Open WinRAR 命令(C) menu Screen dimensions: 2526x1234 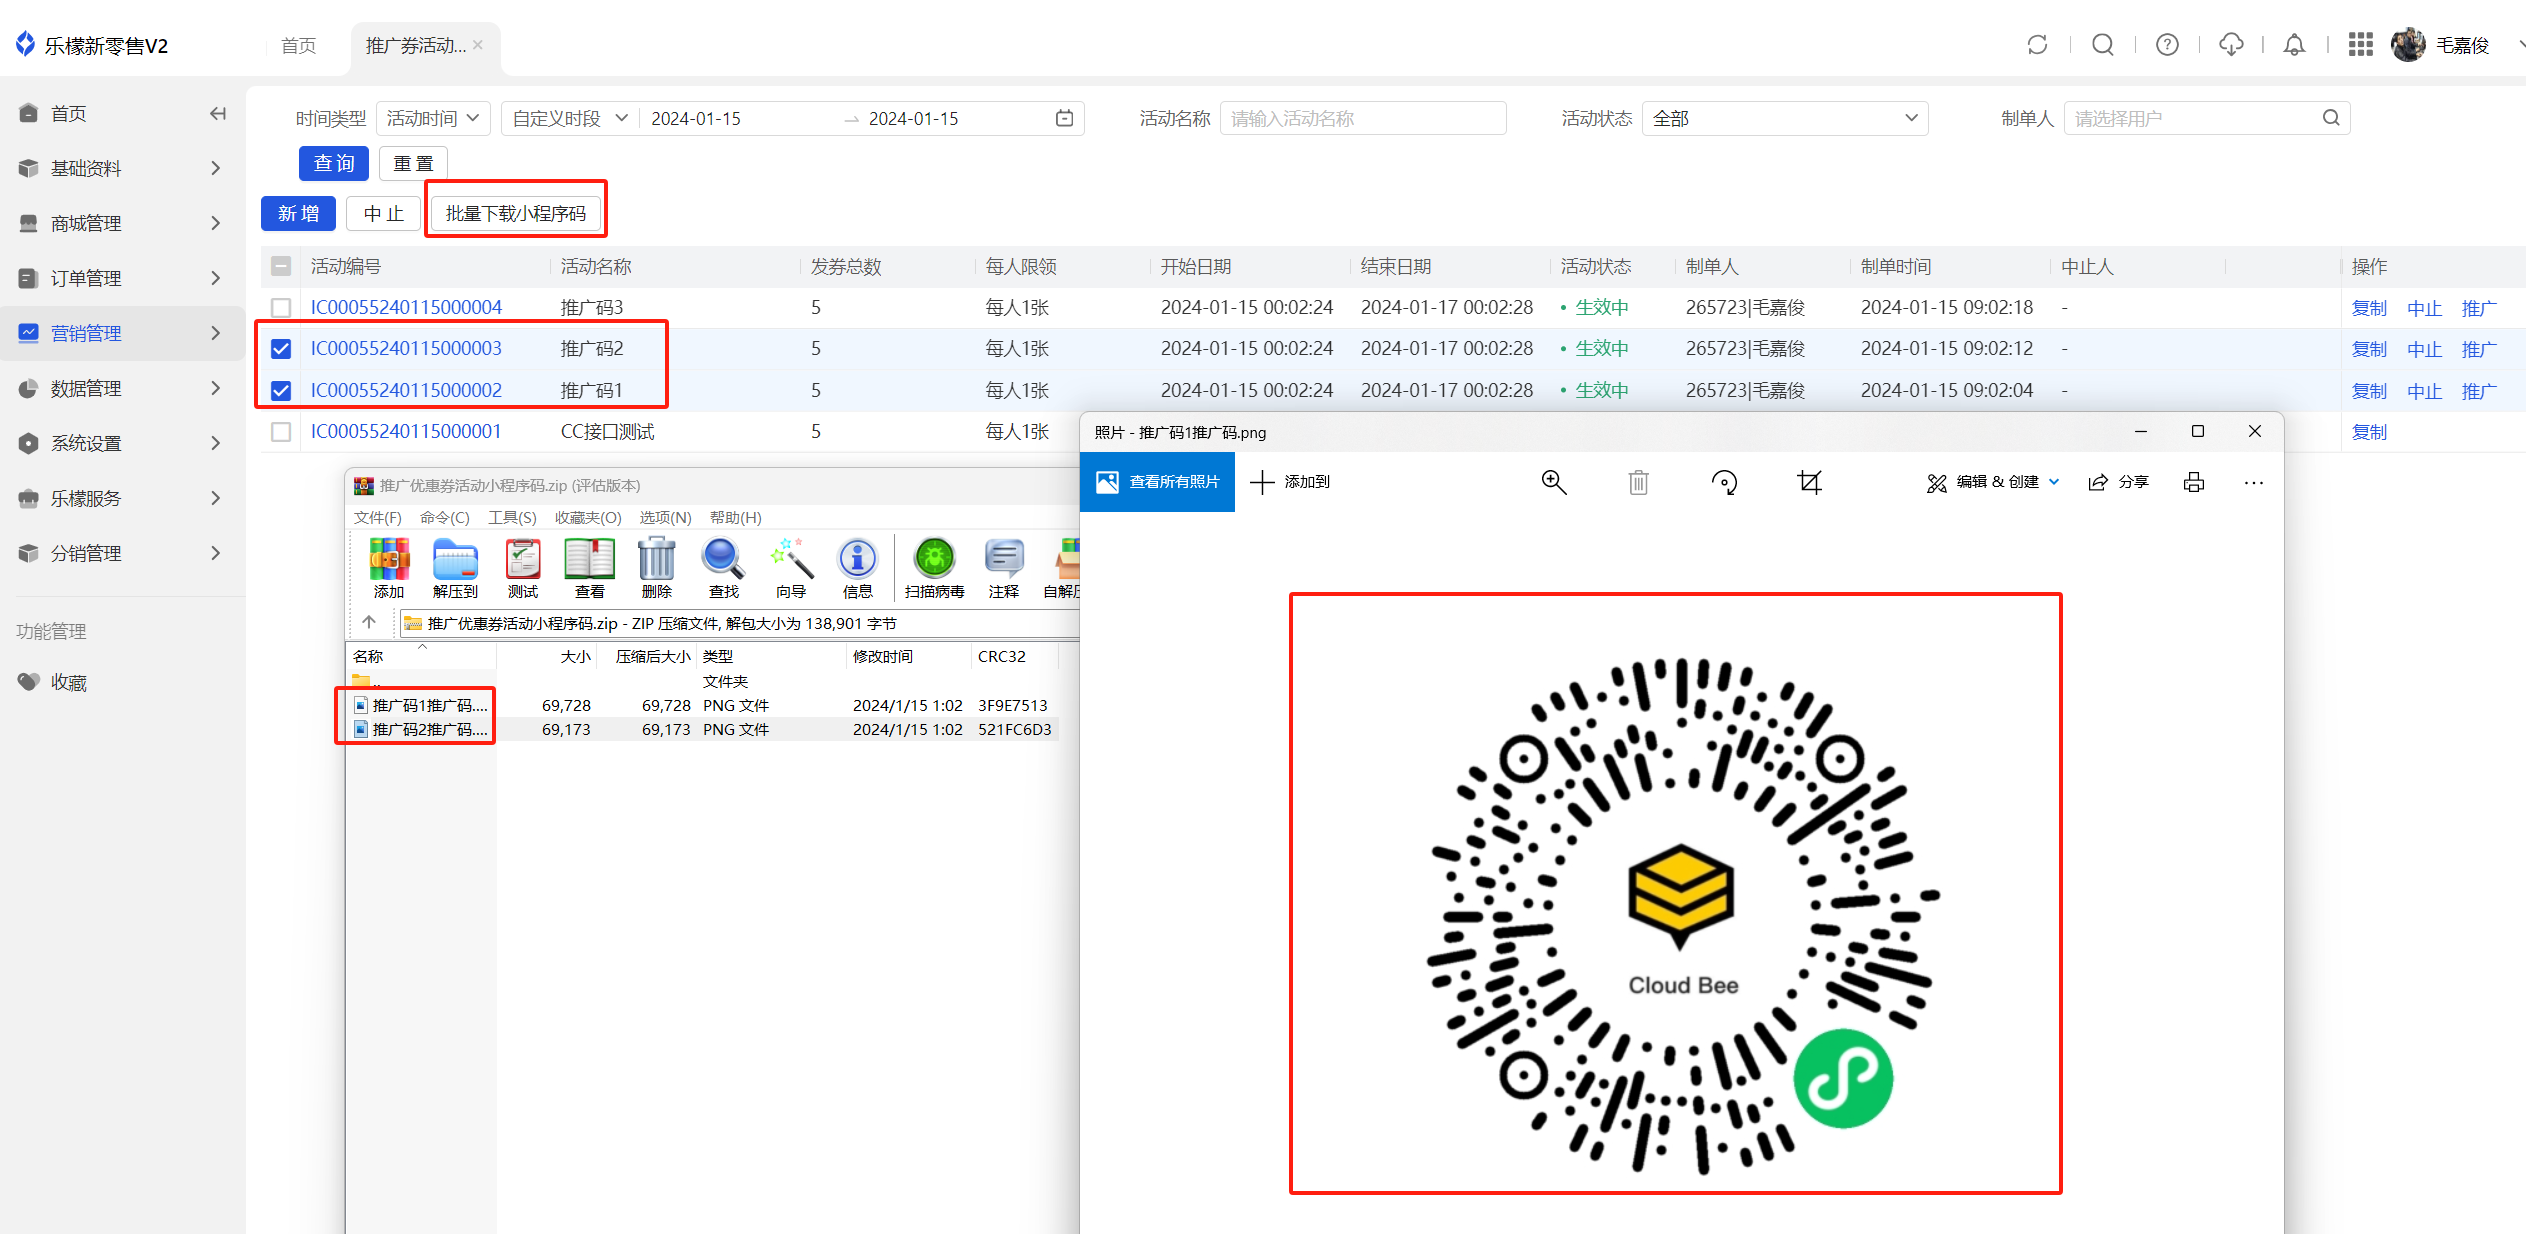click(445, 517)
